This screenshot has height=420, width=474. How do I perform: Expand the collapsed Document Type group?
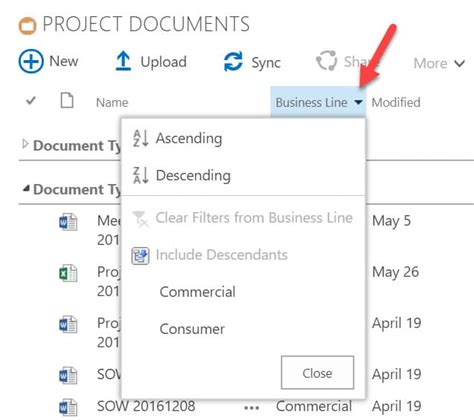(x=25, y=144)
